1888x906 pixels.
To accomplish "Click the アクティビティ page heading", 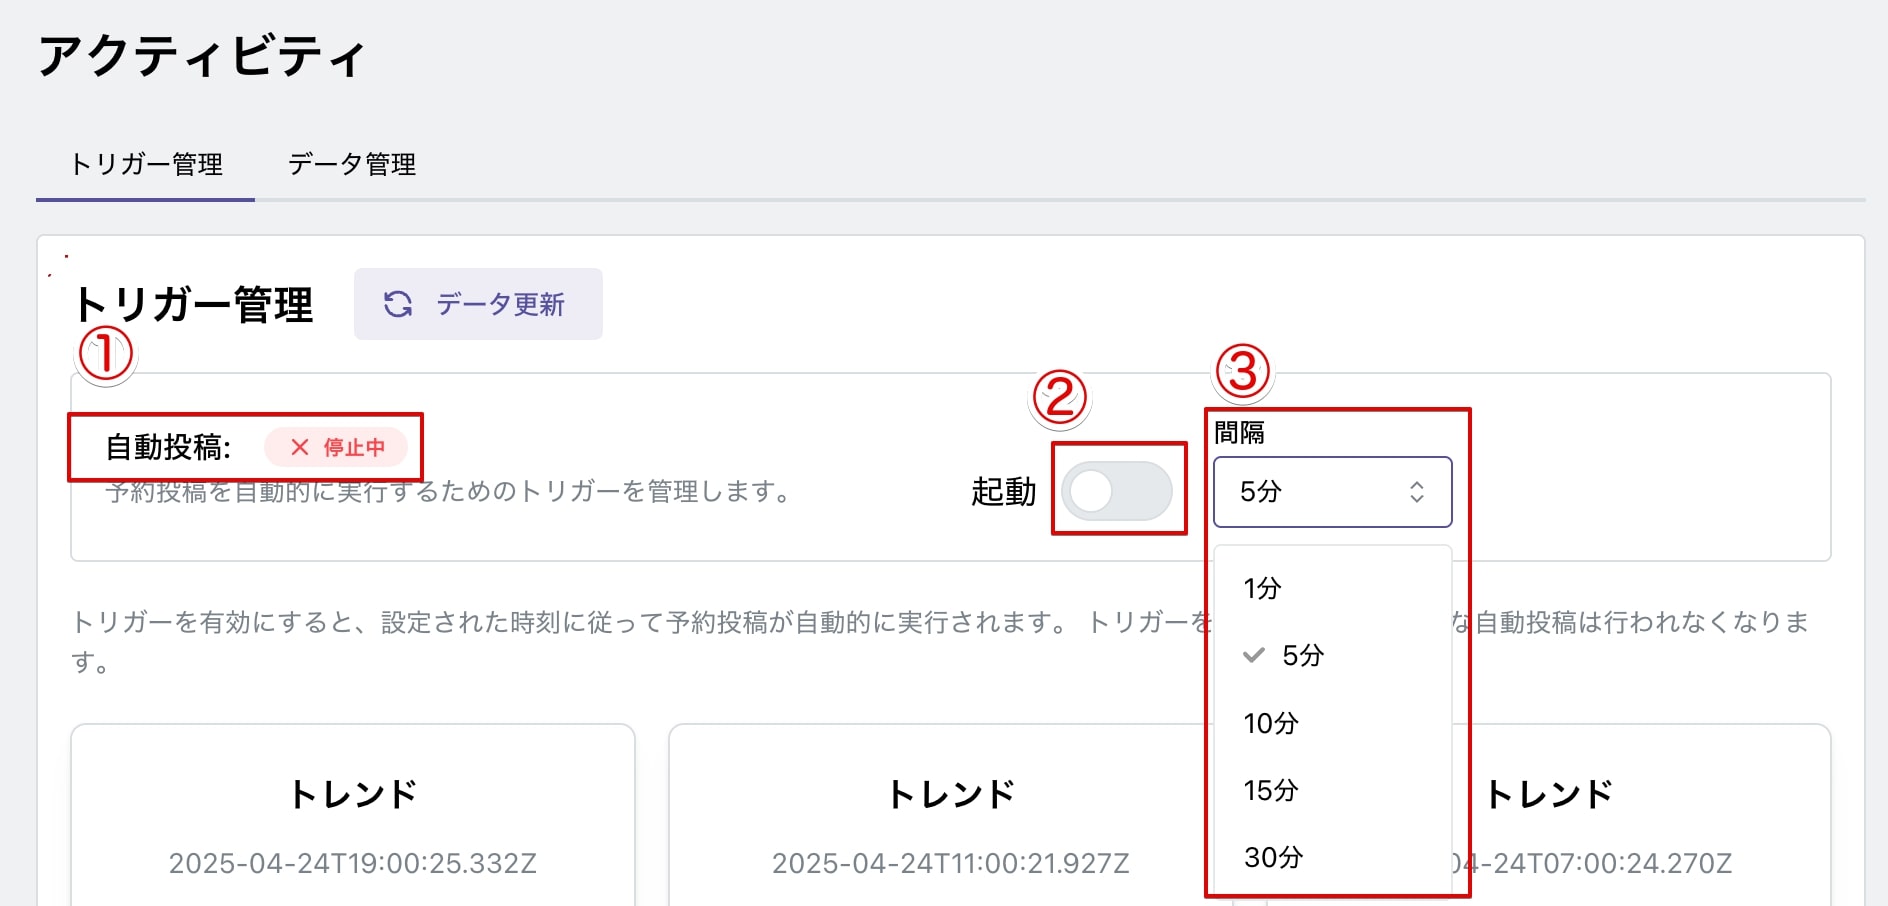I will pyautogui.click(x=203, y=56).
